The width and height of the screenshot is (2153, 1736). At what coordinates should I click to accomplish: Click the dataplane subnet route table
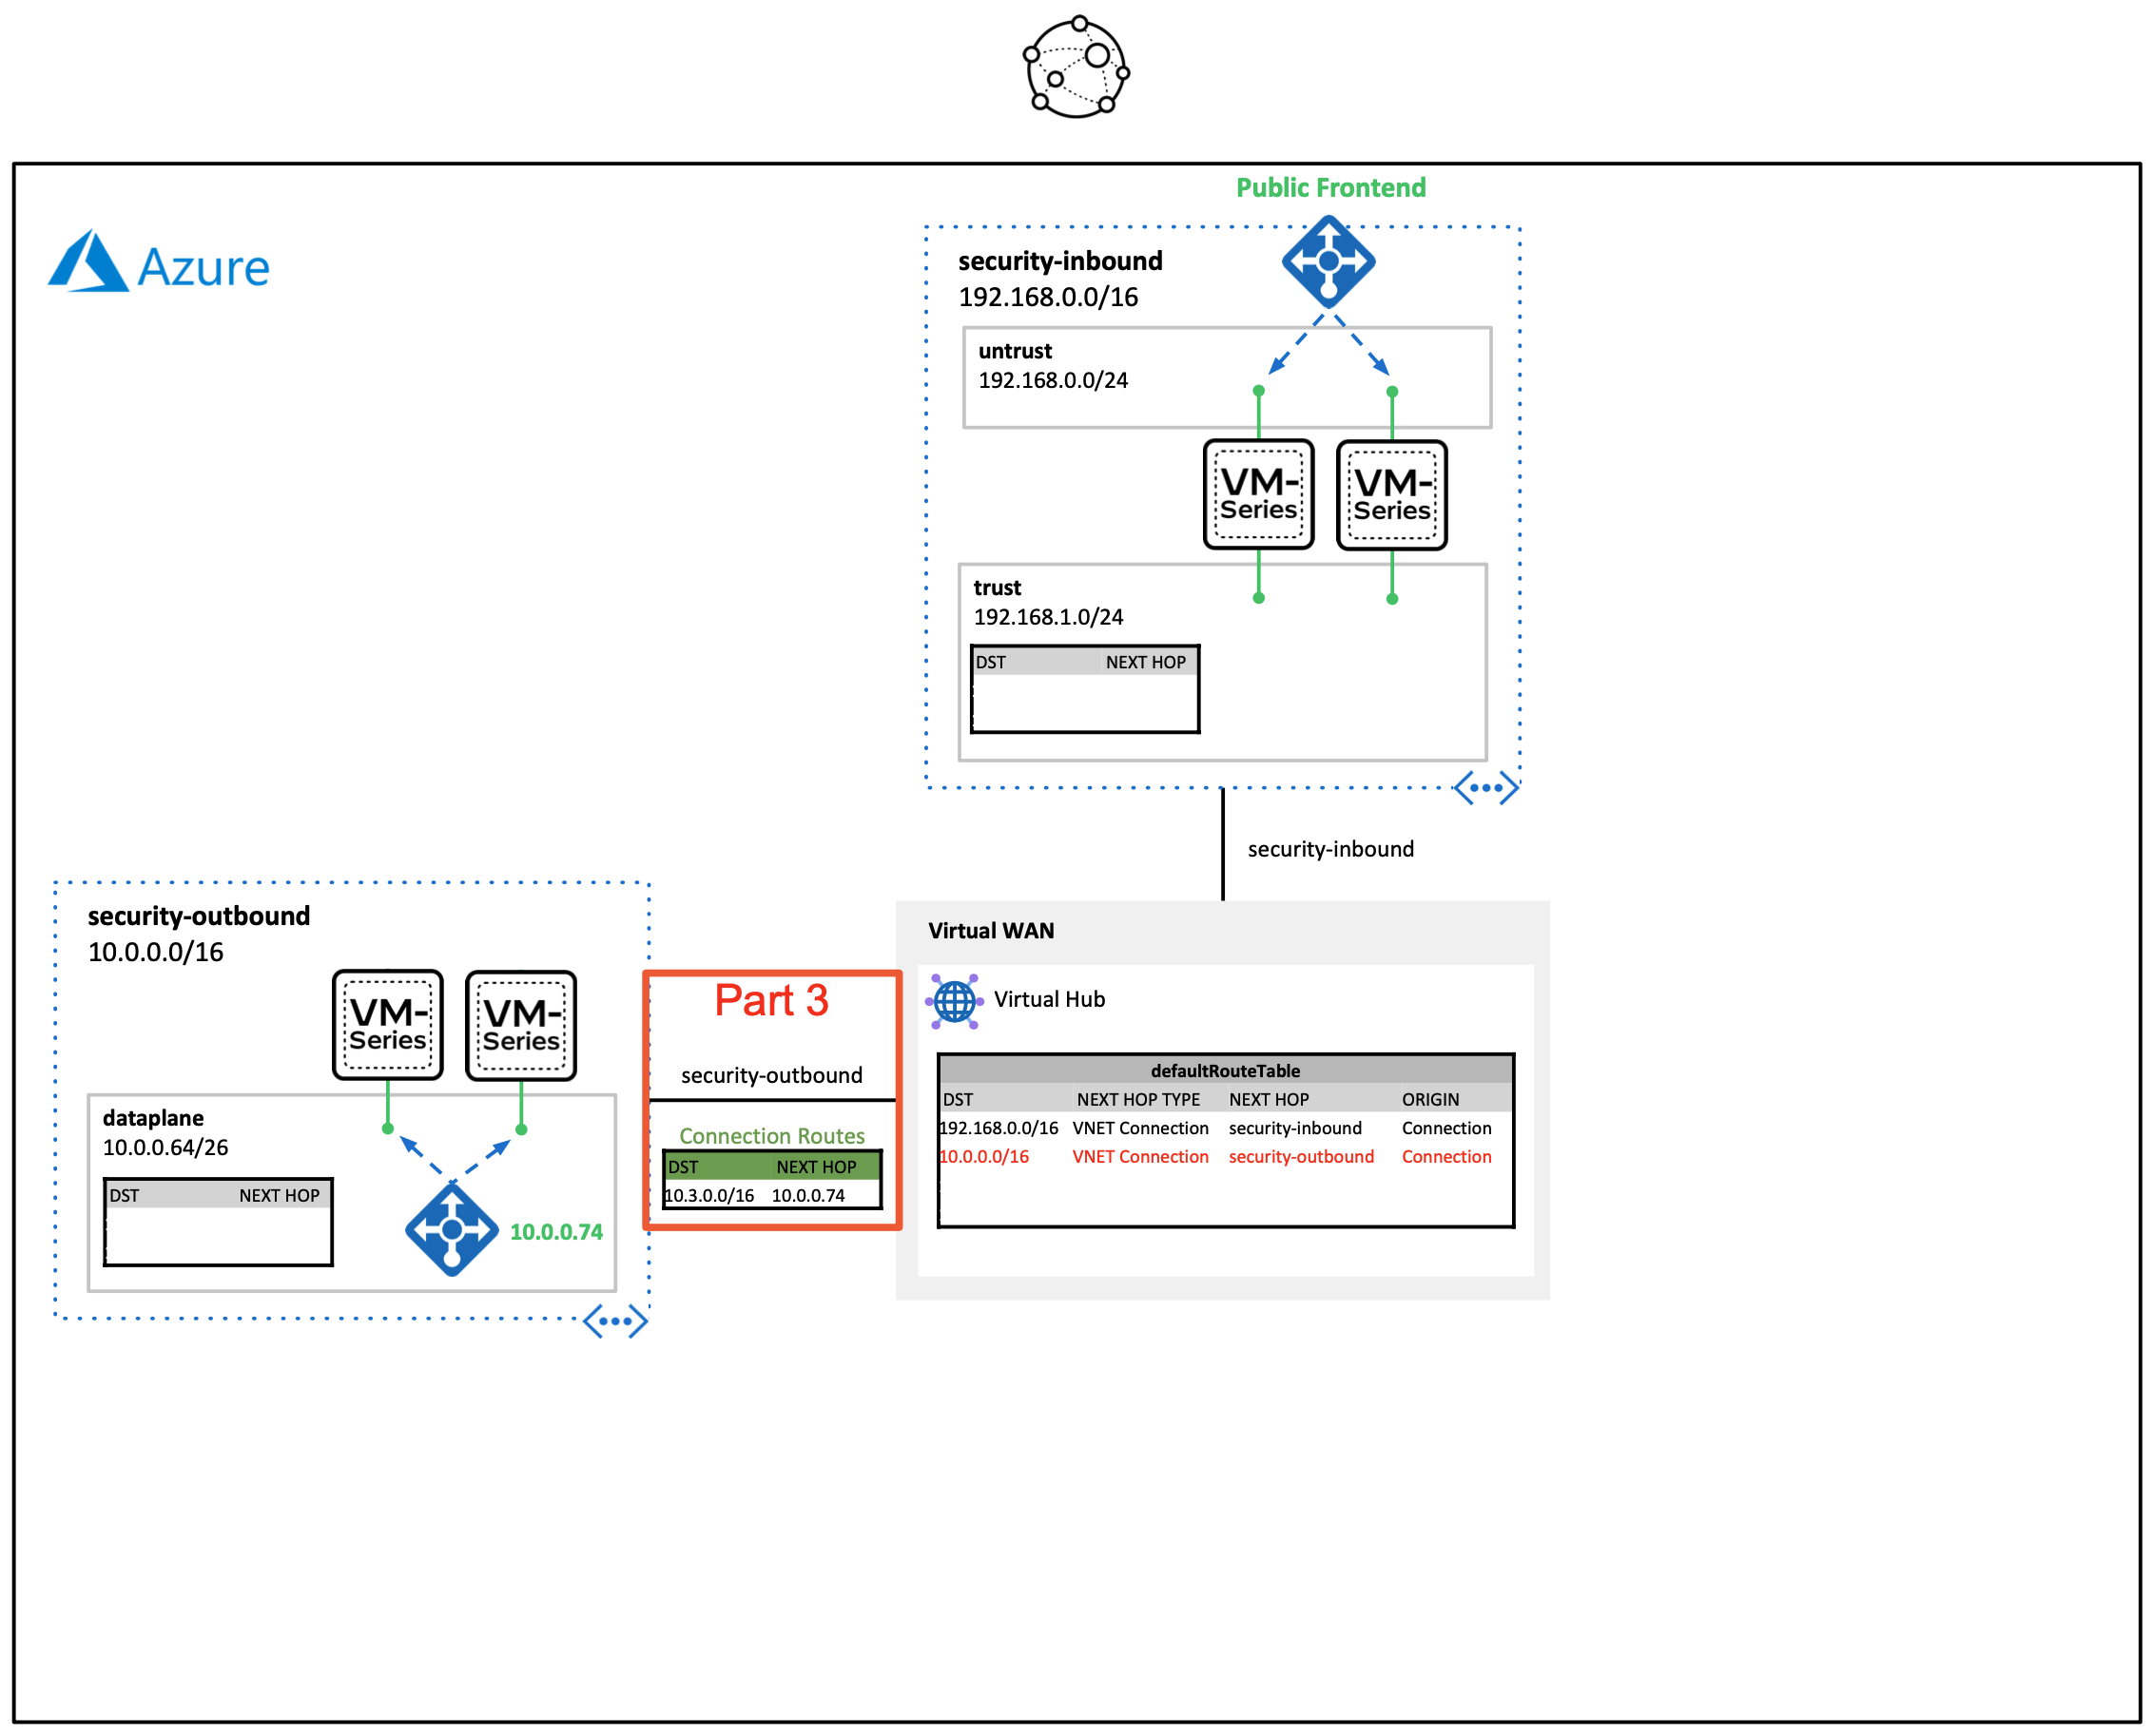click(218, 1222)
